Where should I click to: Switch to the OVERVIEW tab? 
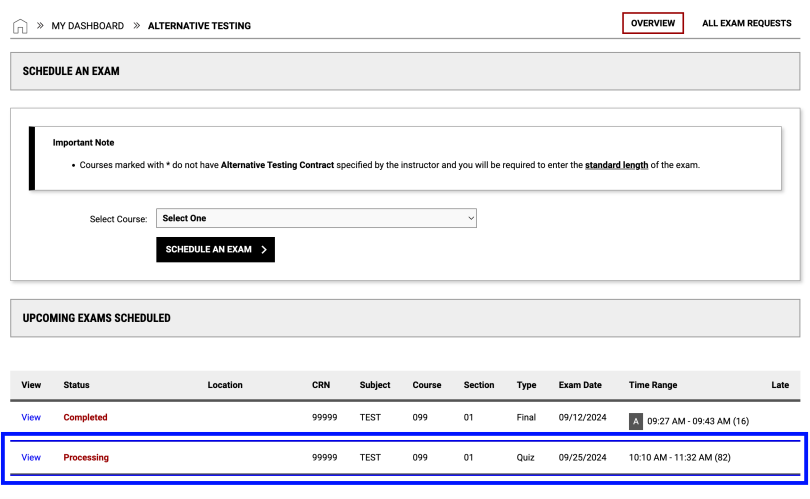(652, 23)
